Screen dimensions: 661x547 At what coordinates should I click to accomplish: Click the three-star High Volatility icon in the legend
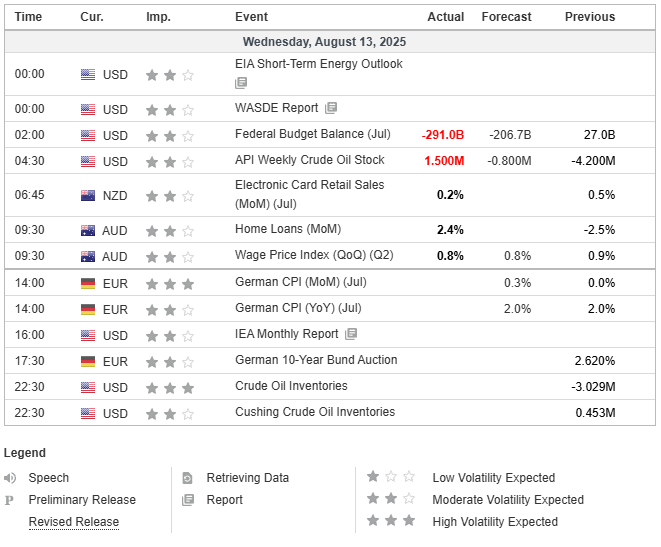[x=391, y=520]
